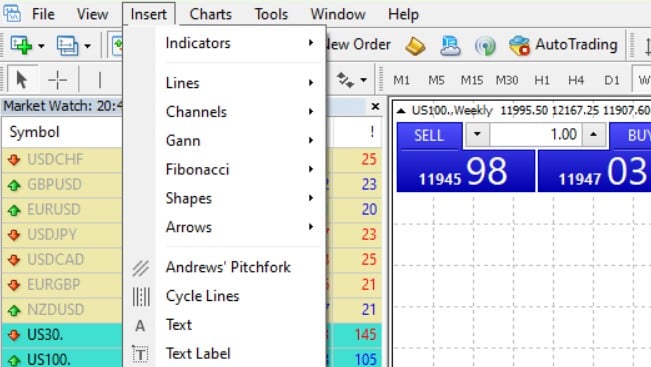The height and width of the screenshot is (367, 651).
Task: Click the letter A Text icon
Action: [x=140, y=325]
